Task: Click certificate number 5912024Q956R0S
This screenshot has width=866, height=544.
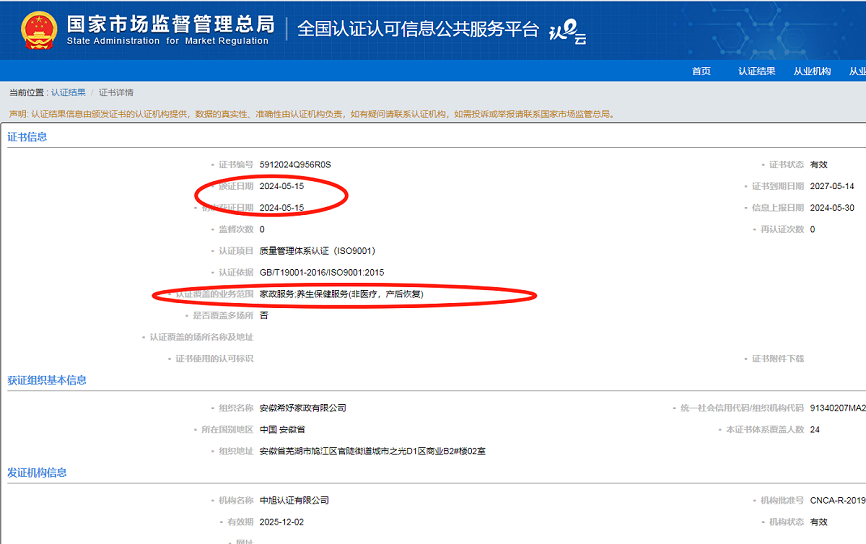Action: pos(295,164)
